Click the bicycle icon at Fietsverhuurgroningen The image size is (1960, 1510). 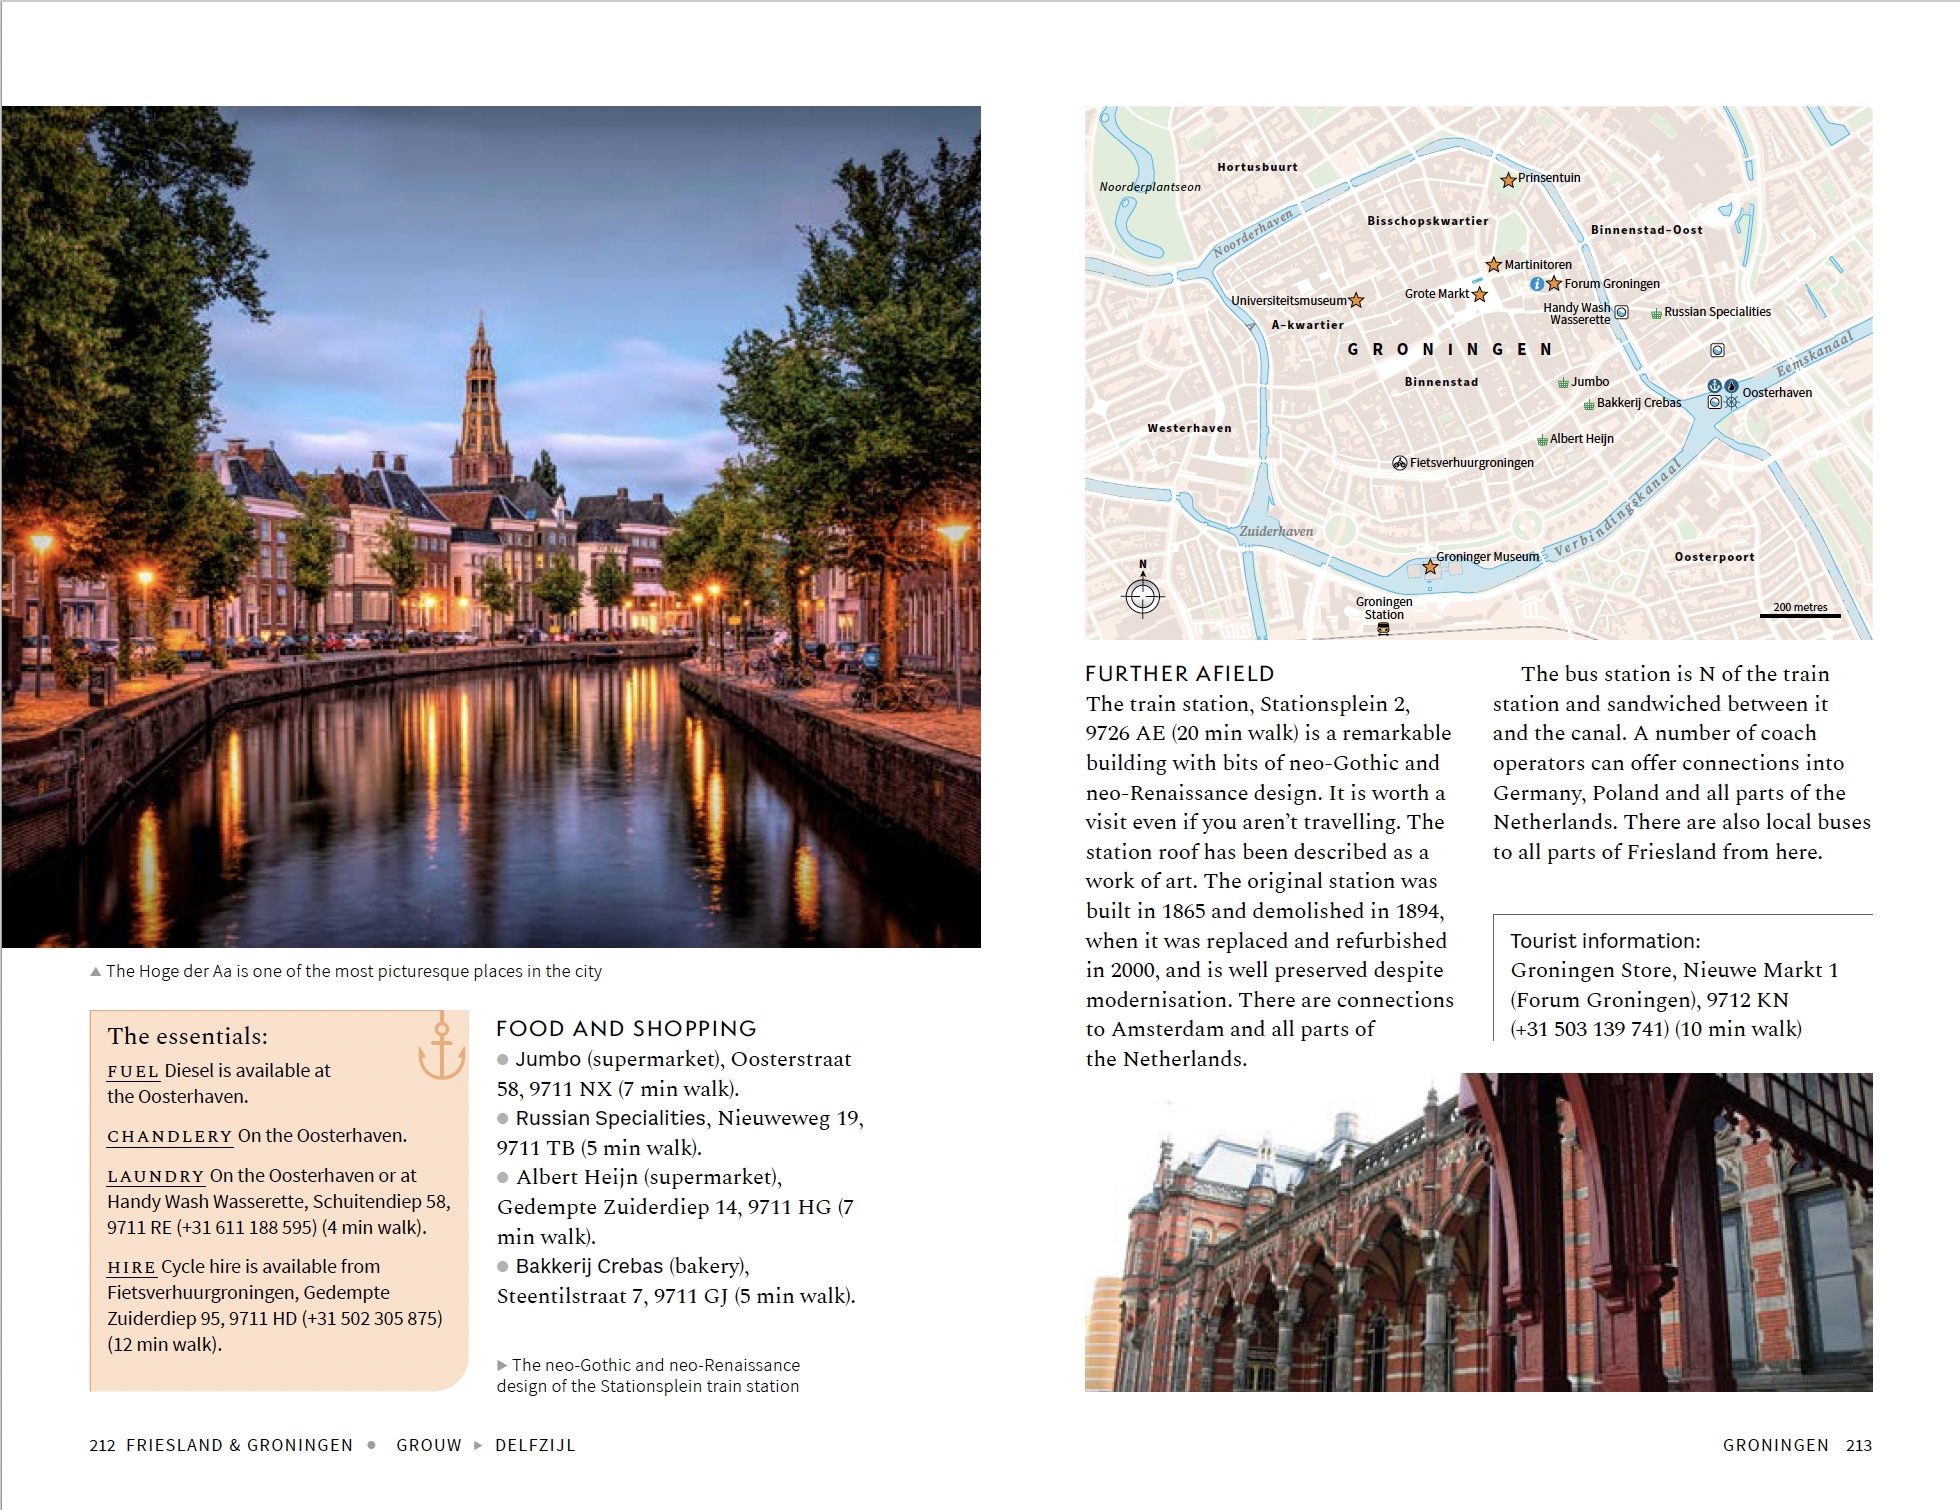(1401, 463)
